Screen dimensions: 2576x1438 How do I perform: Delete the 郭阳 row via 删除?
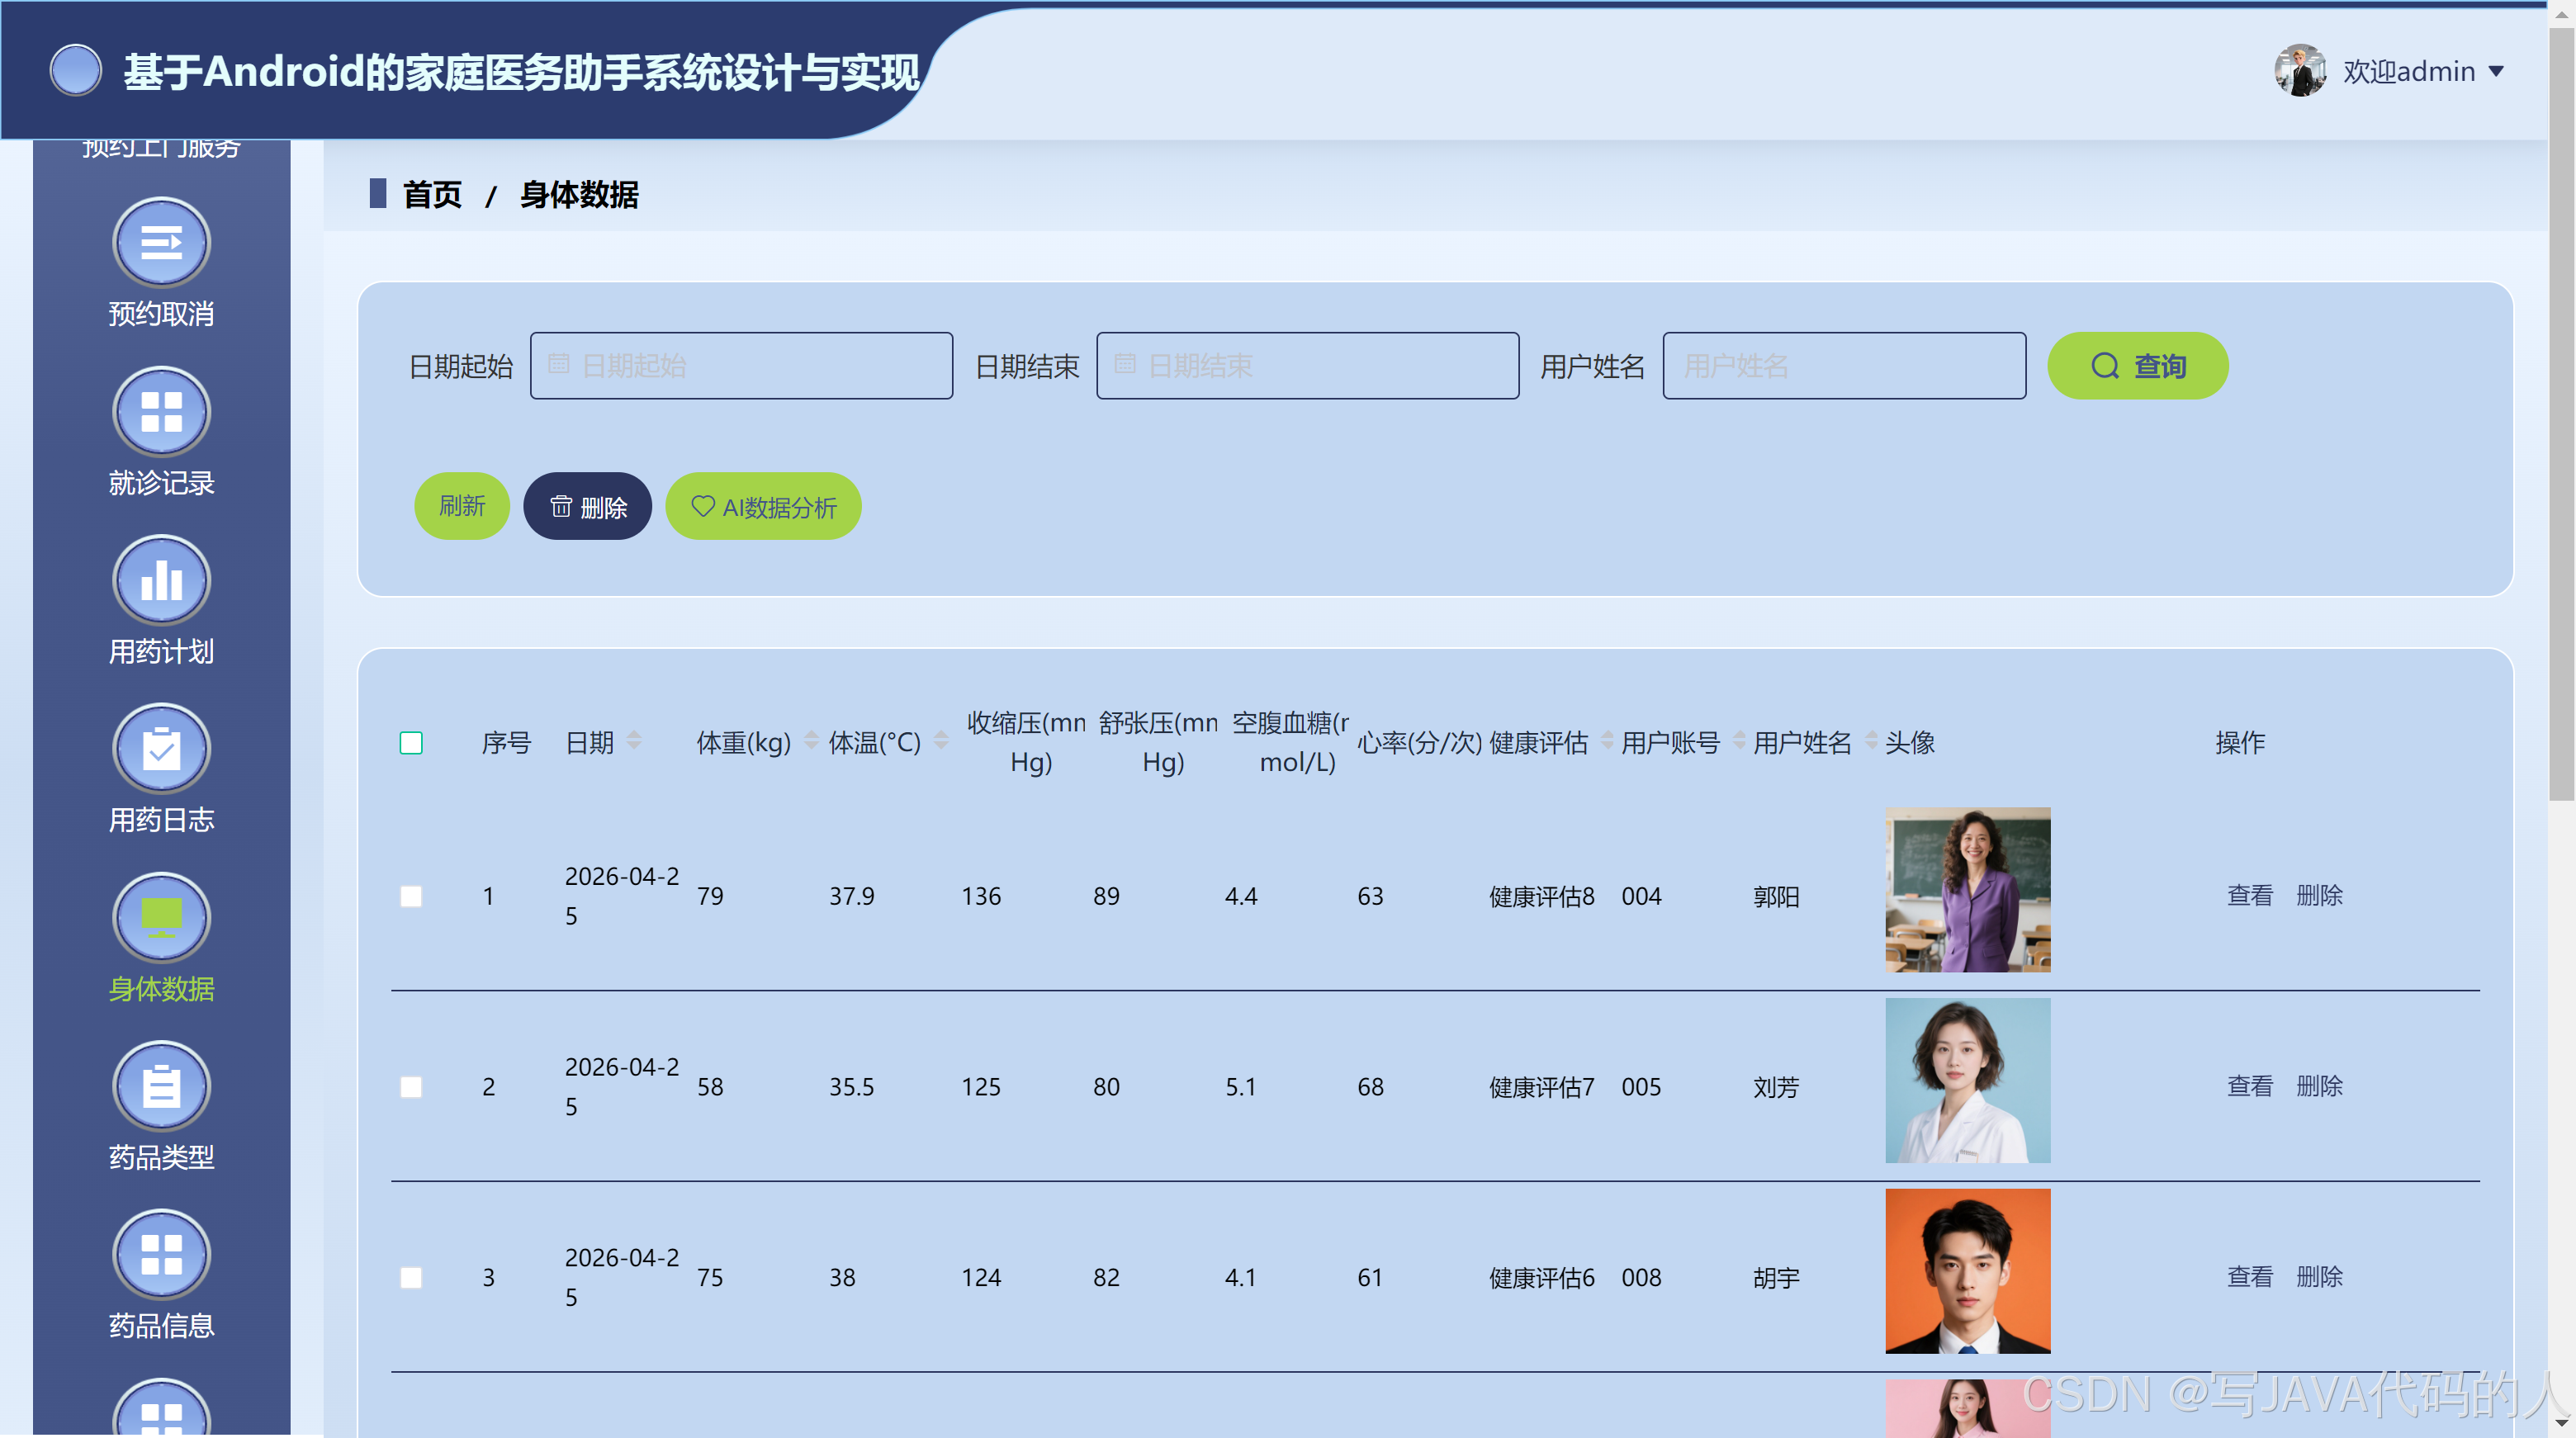(2320, 895)
